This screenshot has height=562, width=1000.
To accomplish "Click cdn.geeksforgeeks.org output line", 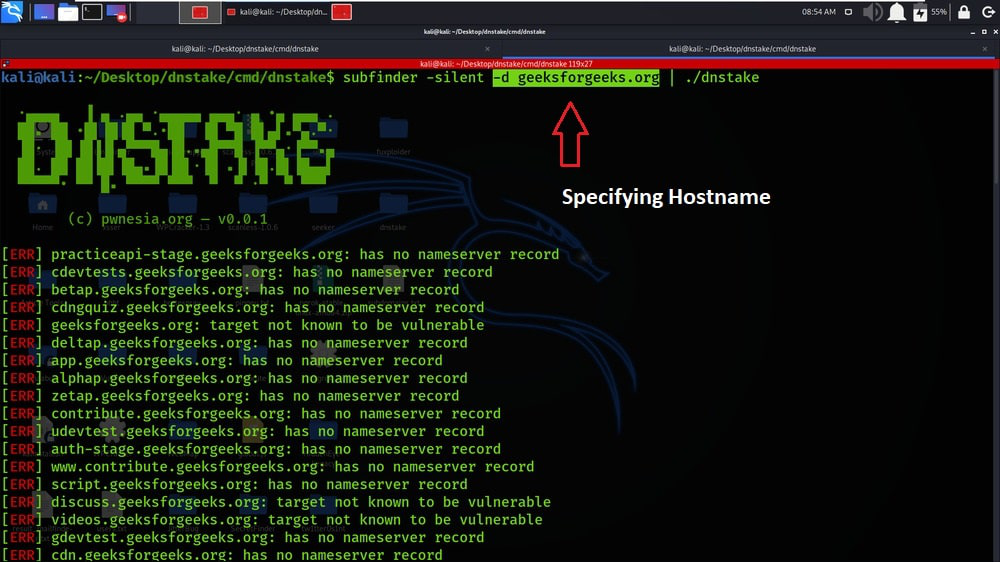I will [222, 555].
